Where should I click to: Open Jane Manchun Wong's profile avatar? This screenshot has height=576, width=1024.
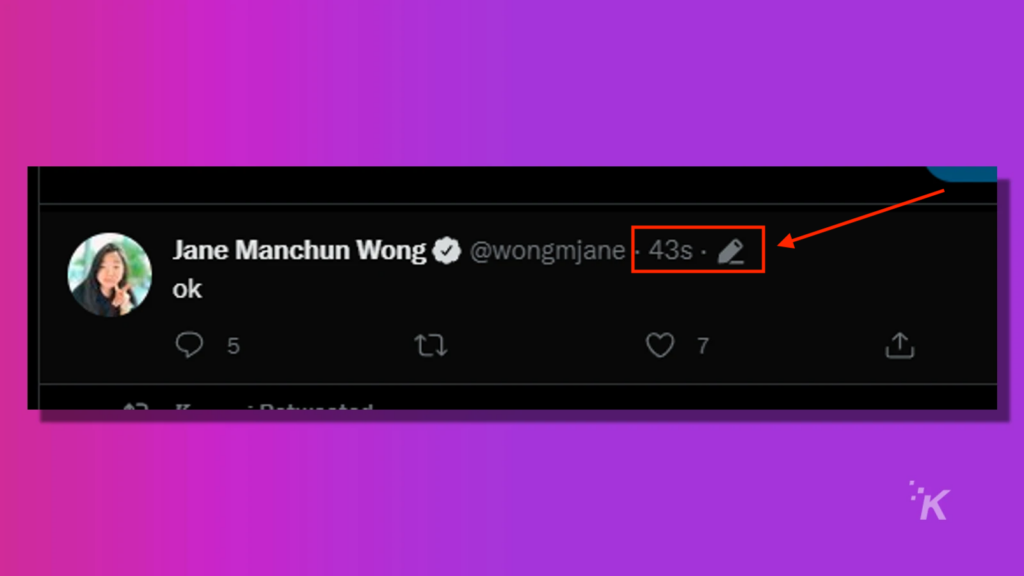pyautogui.click(x=110, y=275)
